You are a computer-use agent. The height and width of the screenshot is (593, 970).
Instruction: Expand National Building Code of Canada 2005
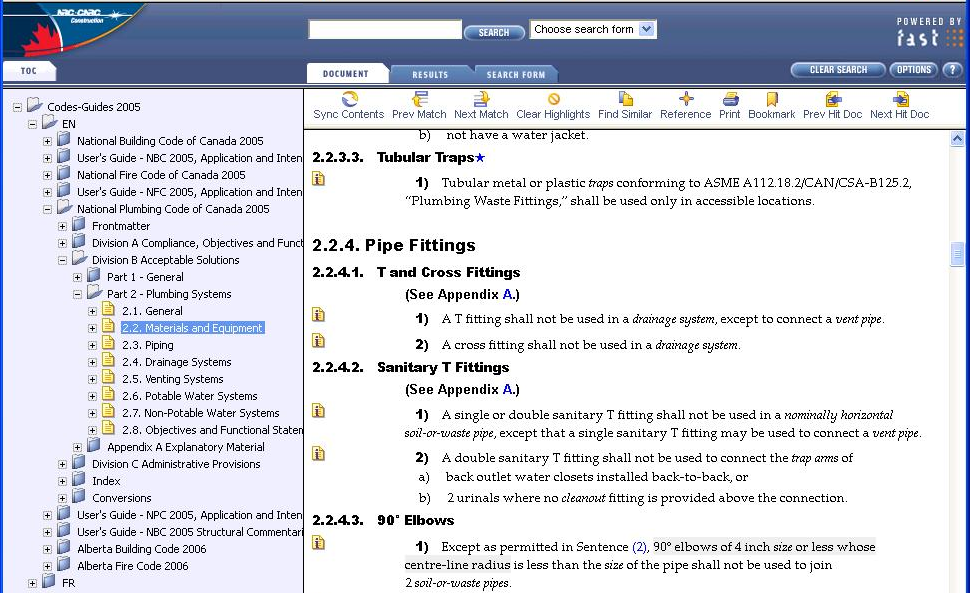(47, 142)
